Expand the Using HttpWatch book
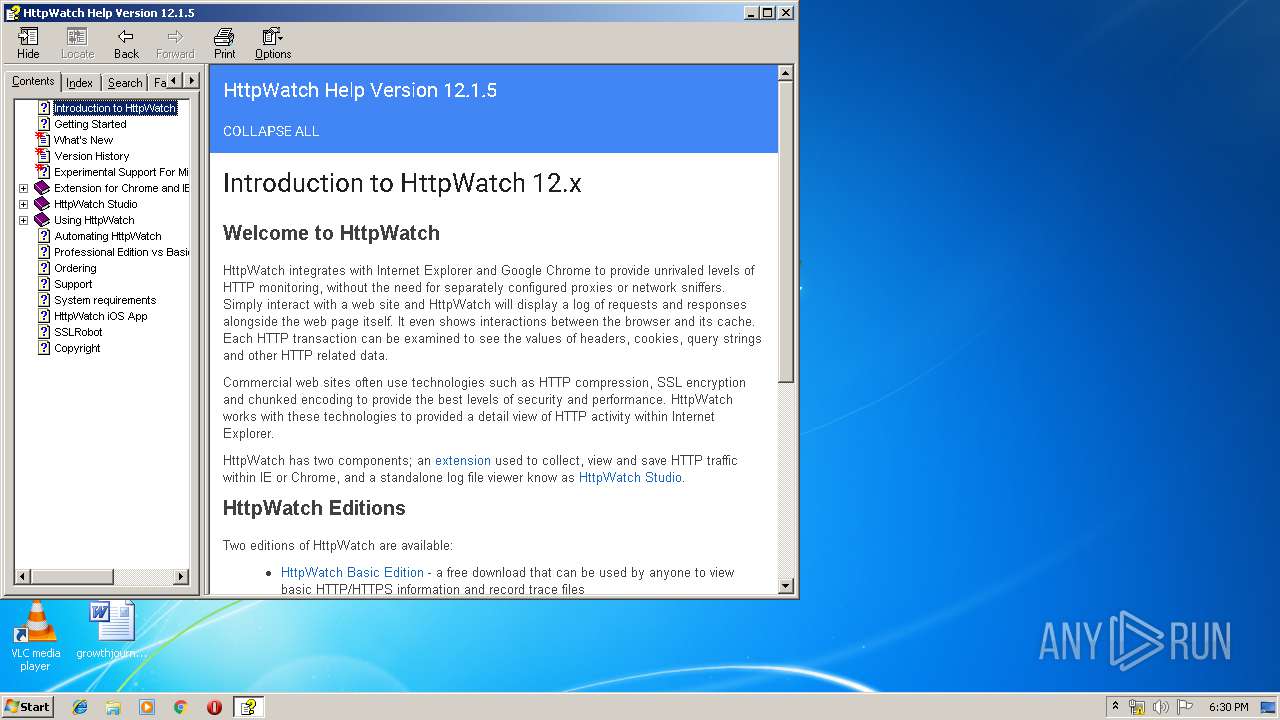This screenshot has height=720, width=1280. (23, 220)
